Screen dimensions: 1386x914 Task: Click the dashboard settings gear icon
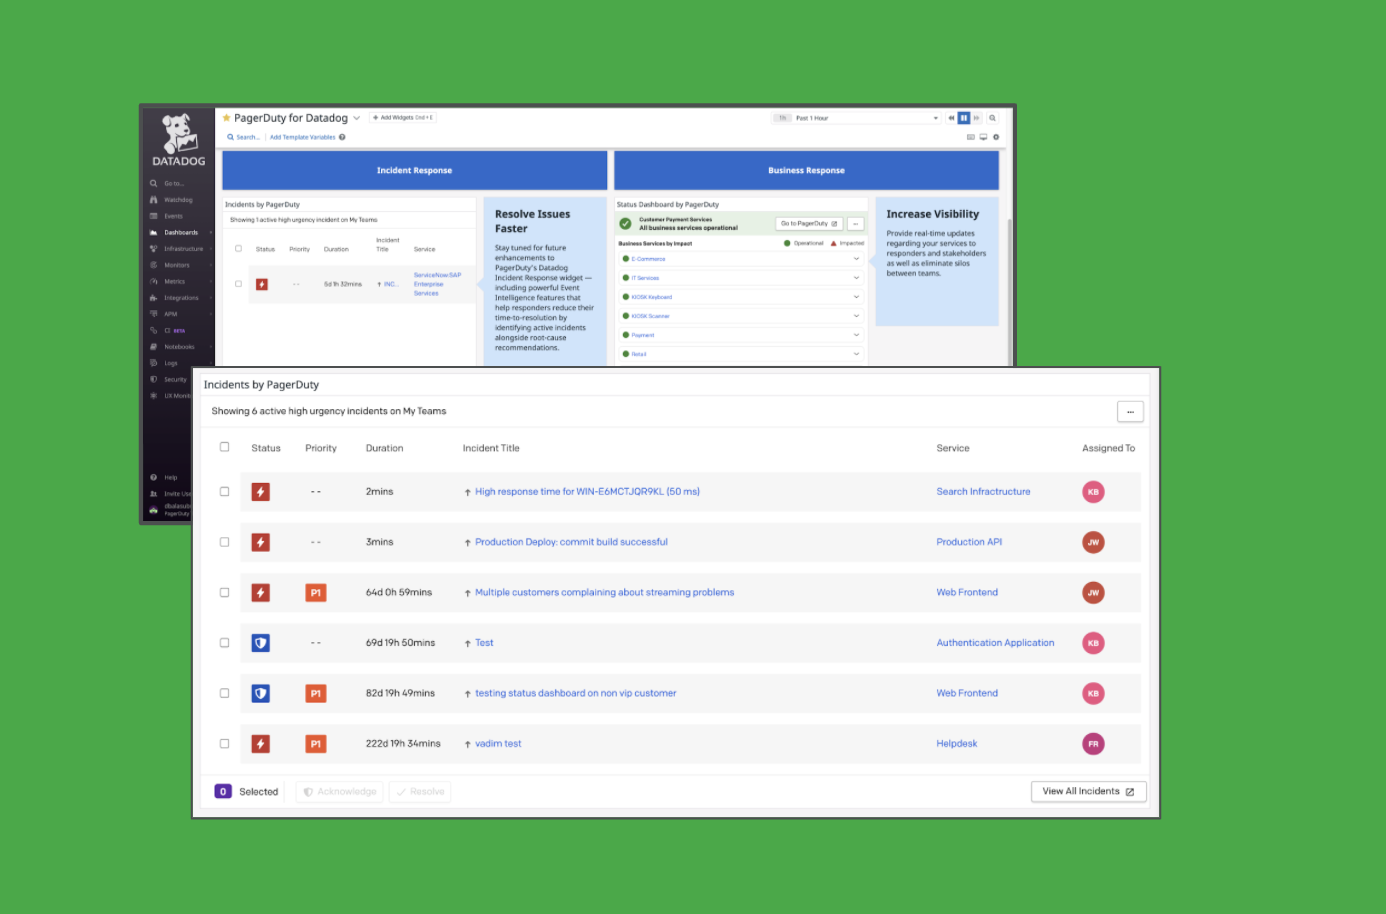[996, 137]
